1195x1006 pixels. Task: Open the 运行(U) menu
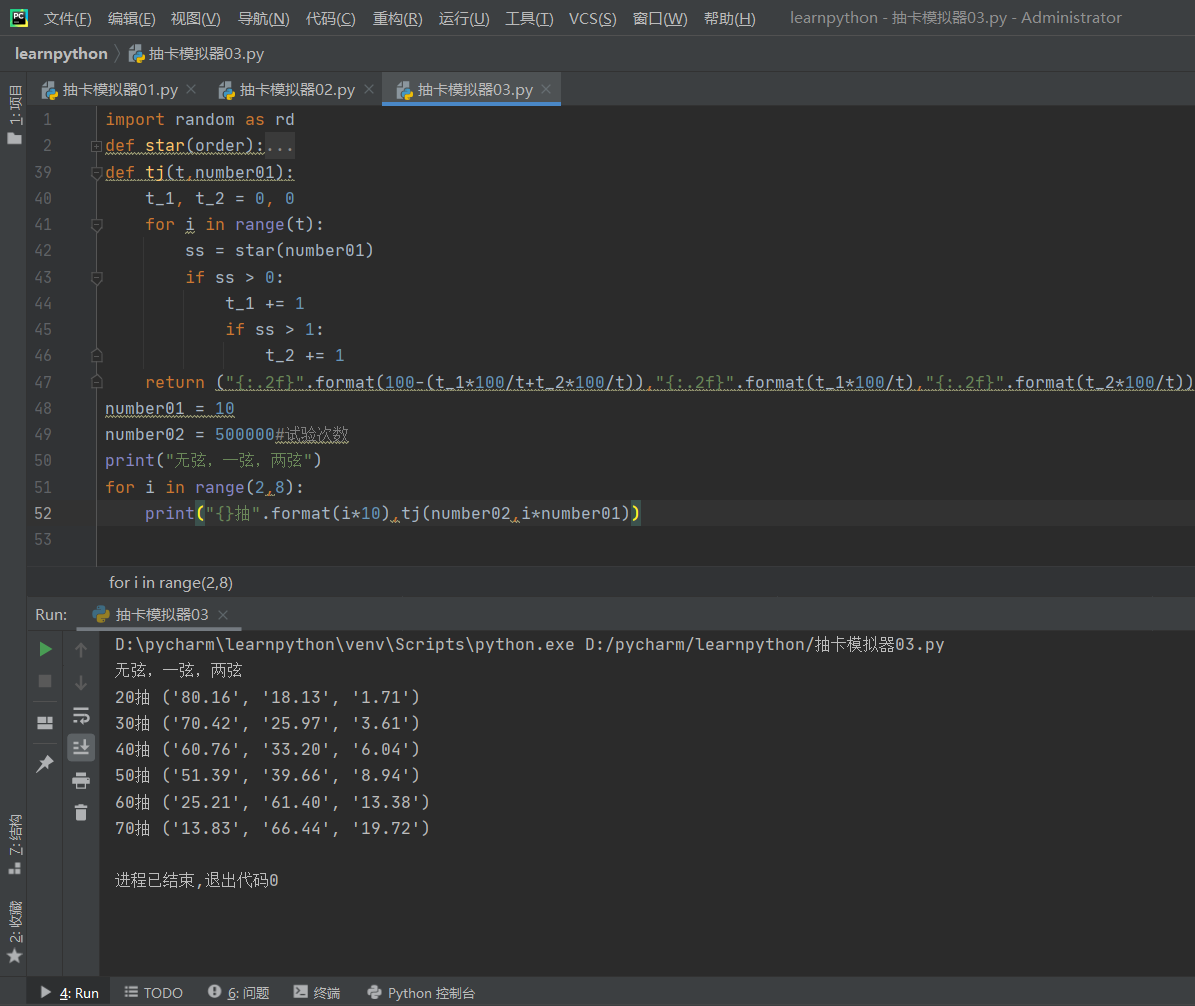463,18
